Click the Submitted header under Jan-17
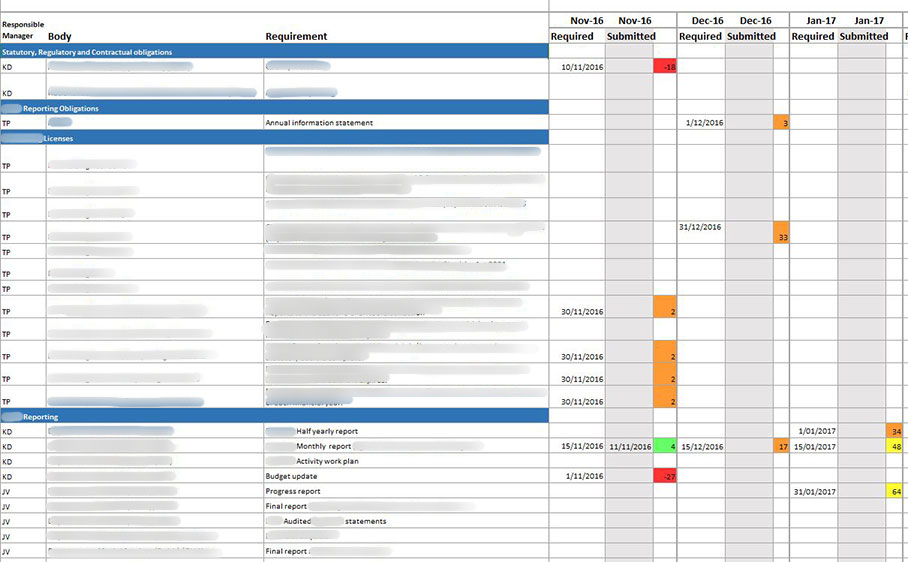 point(863,36)
